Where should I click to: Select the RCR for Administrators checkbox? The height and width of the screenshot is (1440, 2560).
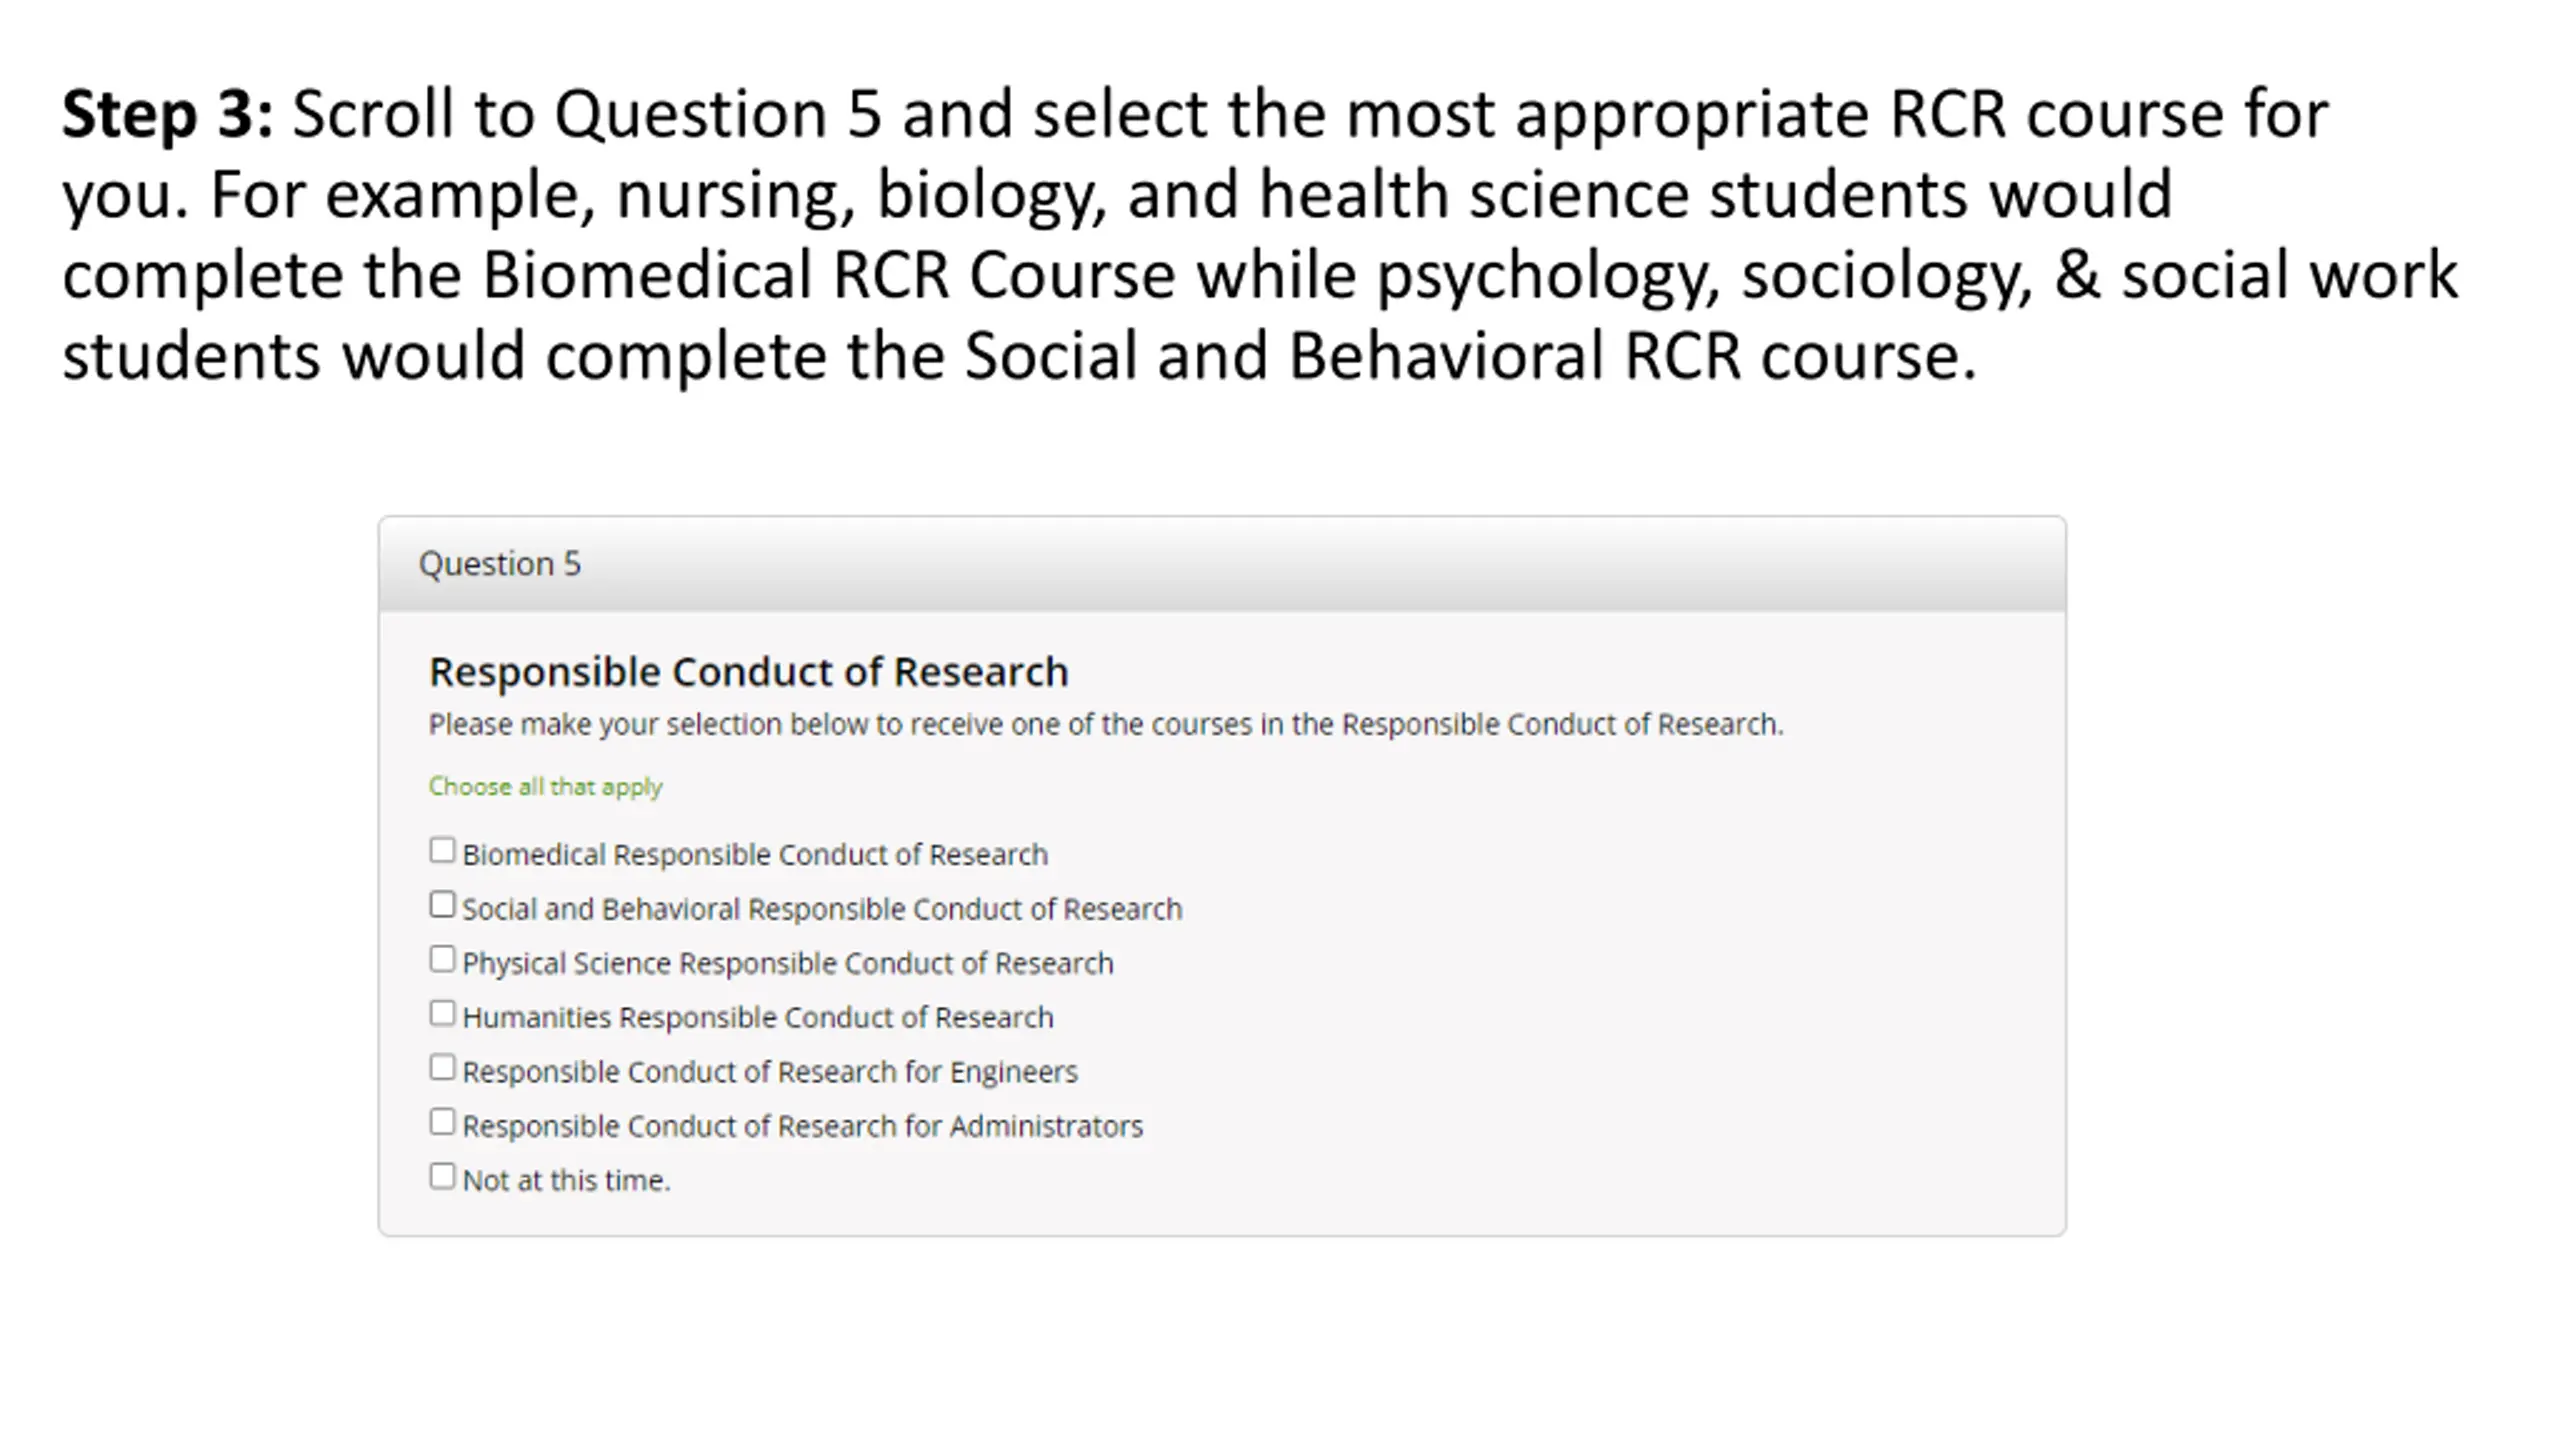pos(442,1121)
